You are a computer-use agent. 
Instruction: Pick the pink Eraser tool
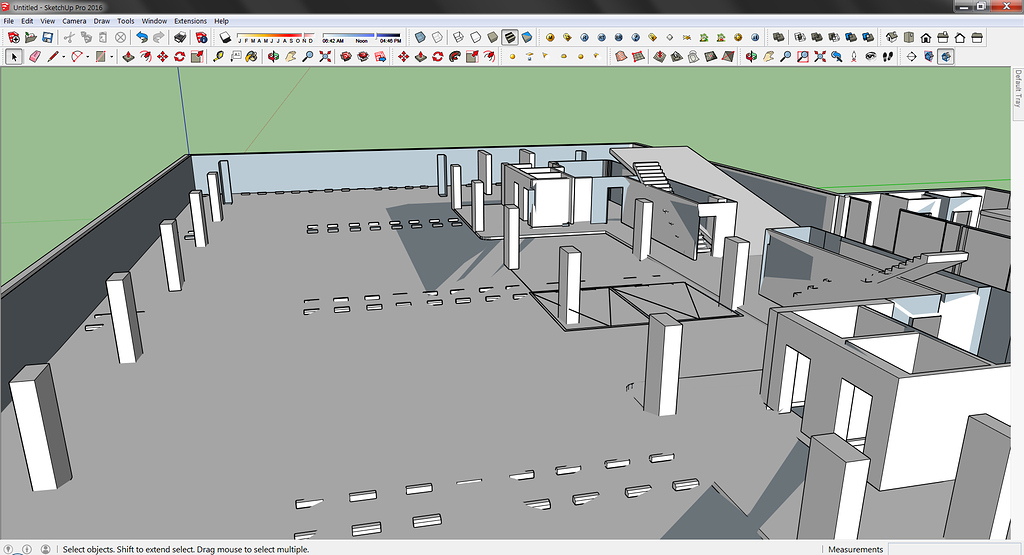(33, 57)
